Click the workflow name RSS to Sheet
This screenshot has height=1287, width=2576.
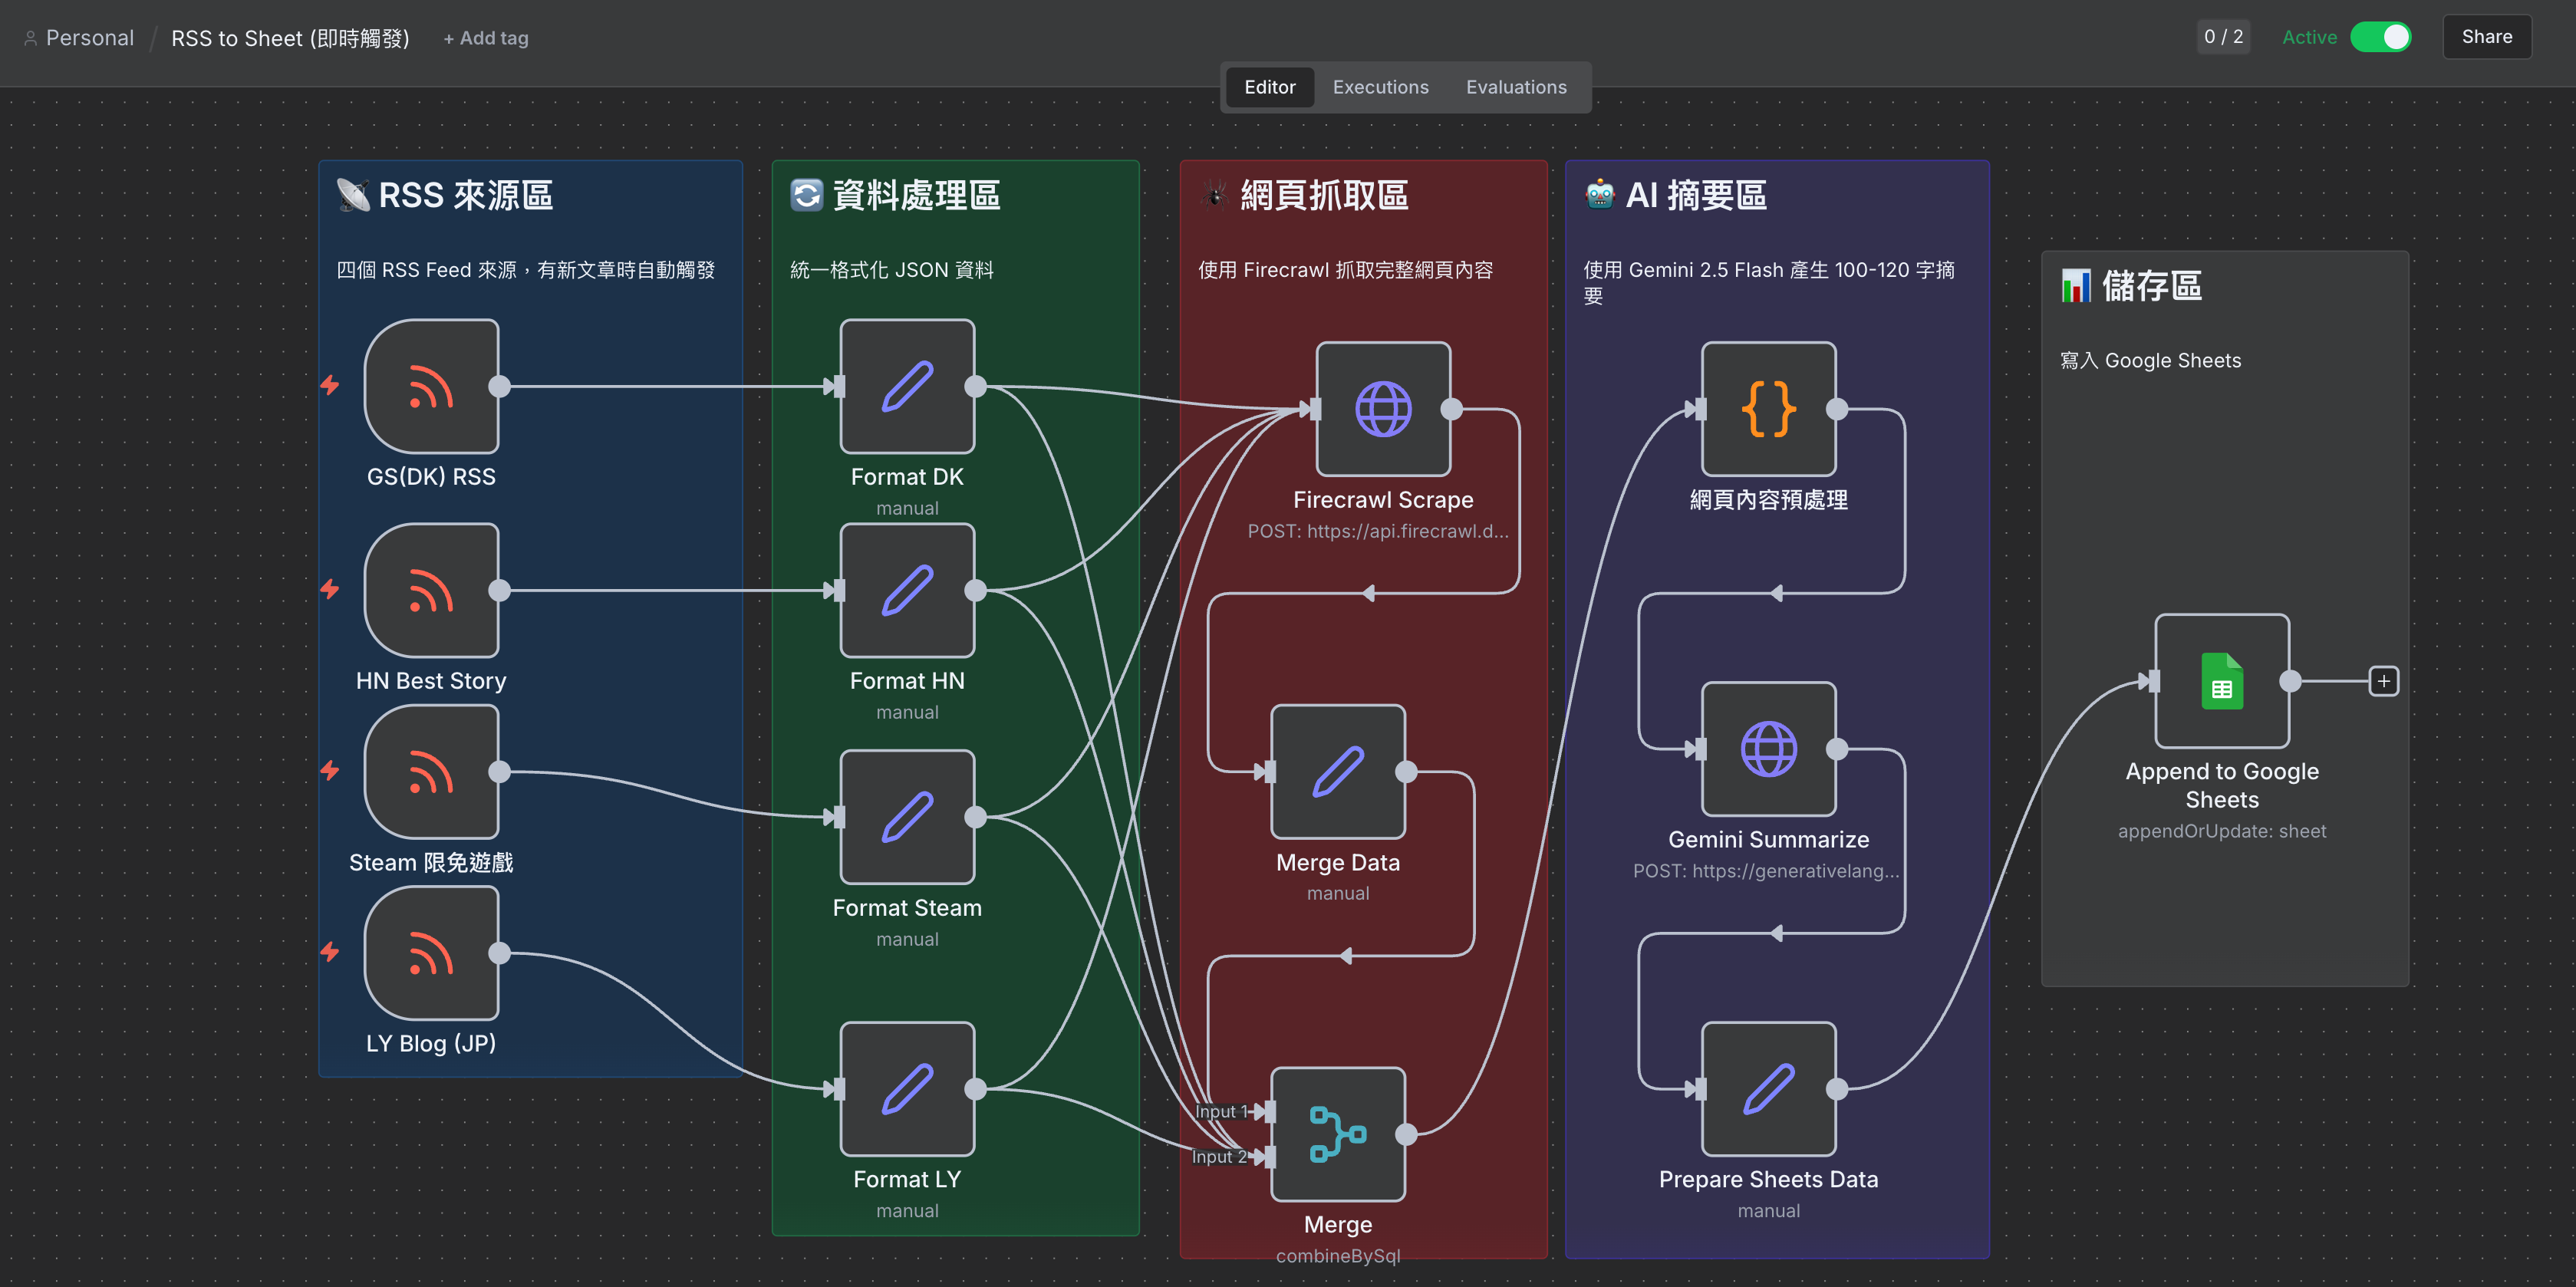pos(290,38)
